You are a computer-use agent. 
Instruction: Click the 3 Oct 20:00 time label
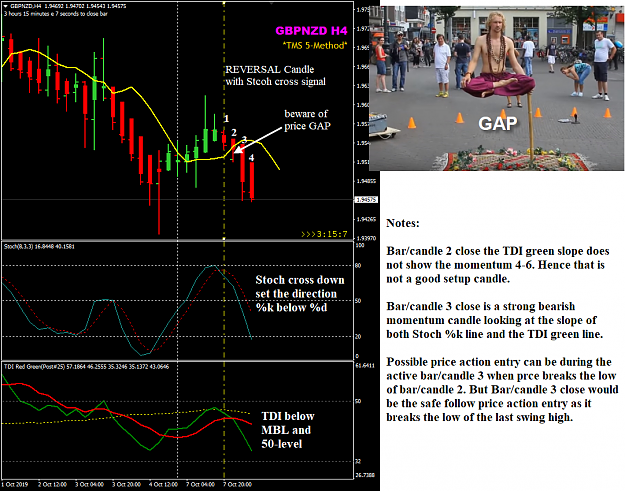coord(126,485)
